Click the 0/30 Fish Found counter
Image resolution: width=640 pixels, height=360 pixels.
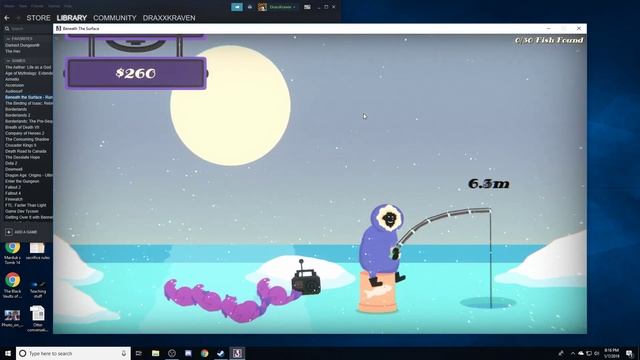[x=549, y=40]
